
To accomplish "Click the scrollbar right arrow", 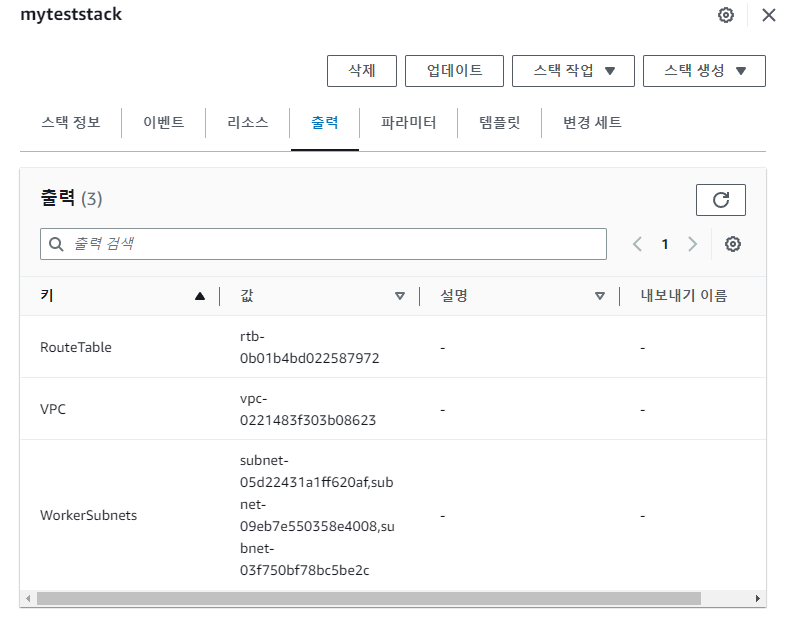I will (758, 599).
